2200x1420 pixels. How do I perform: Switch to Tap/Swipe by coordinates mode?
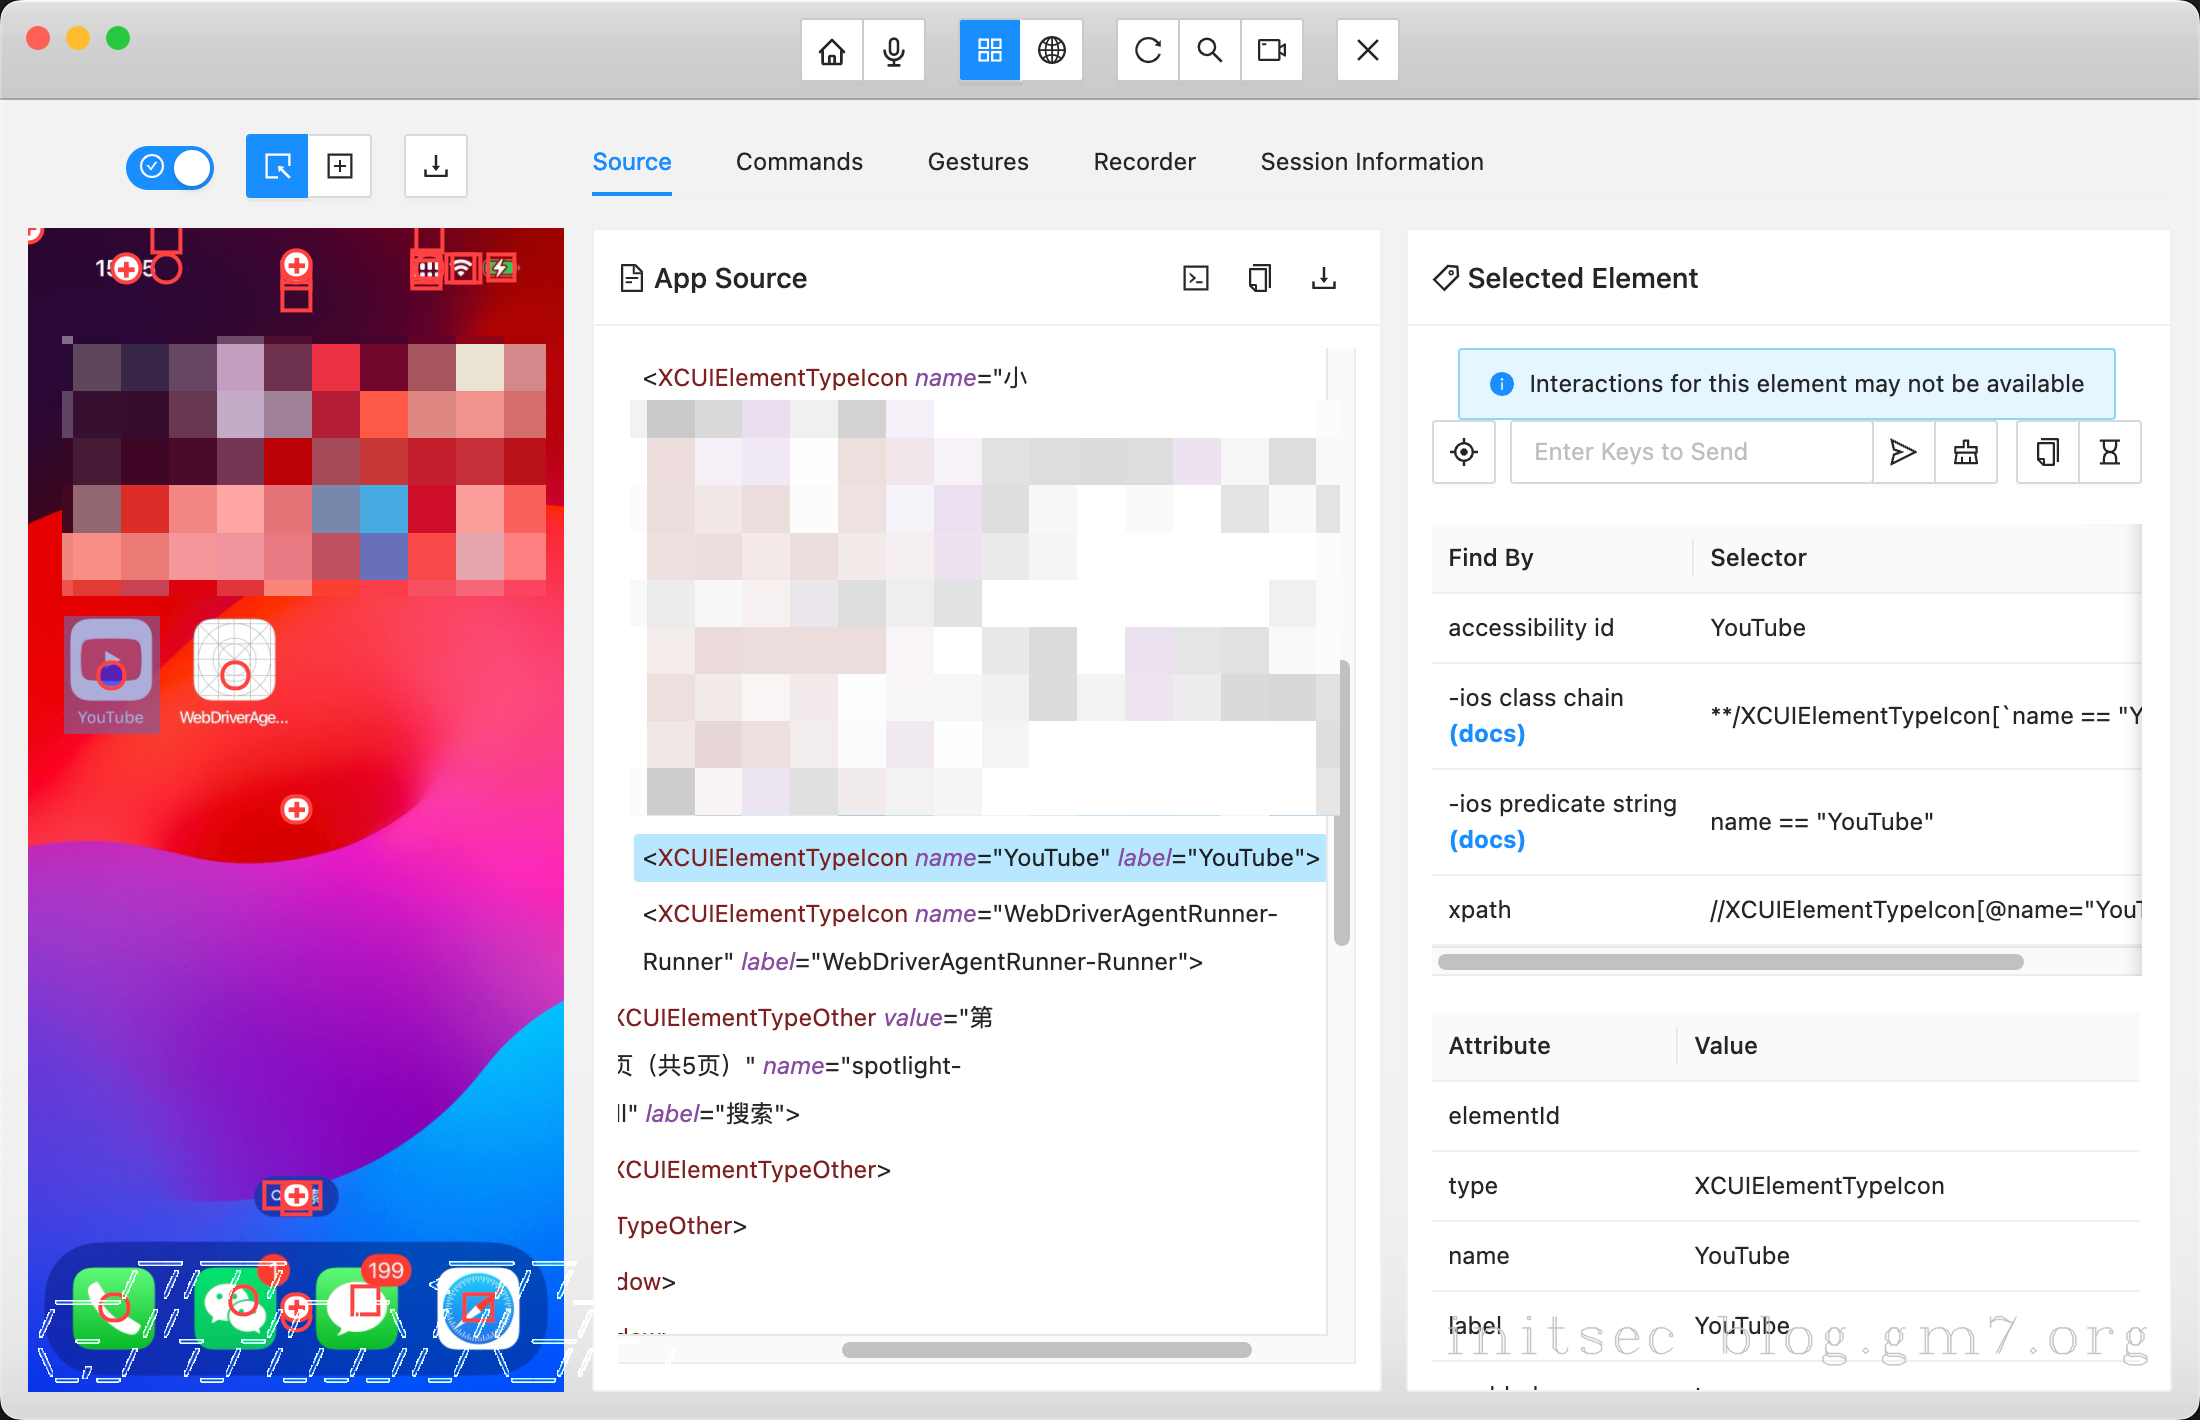tap(340, 166)
